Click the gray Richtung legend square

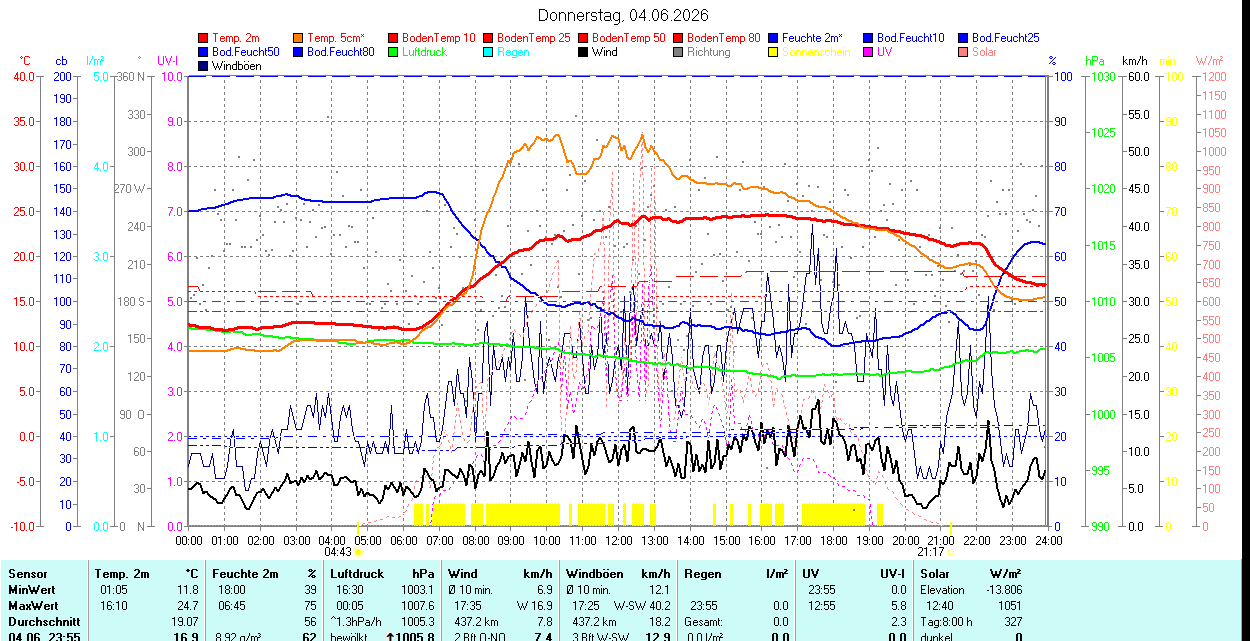(678, 52)
